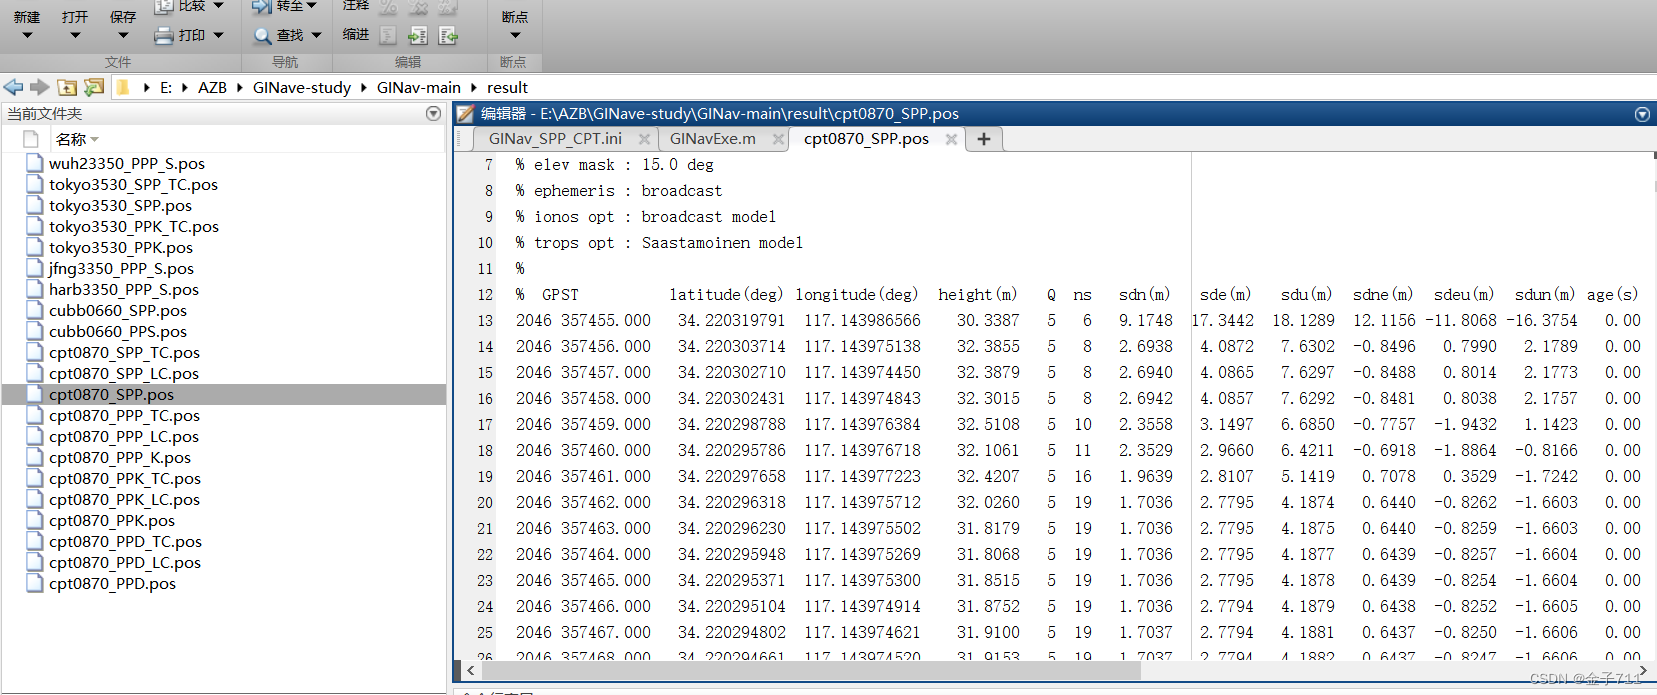The width and height of the screenshot is (1657, 695).
Task: Select cpt0870_PPP_K.pos in file list
Action: 120,457
